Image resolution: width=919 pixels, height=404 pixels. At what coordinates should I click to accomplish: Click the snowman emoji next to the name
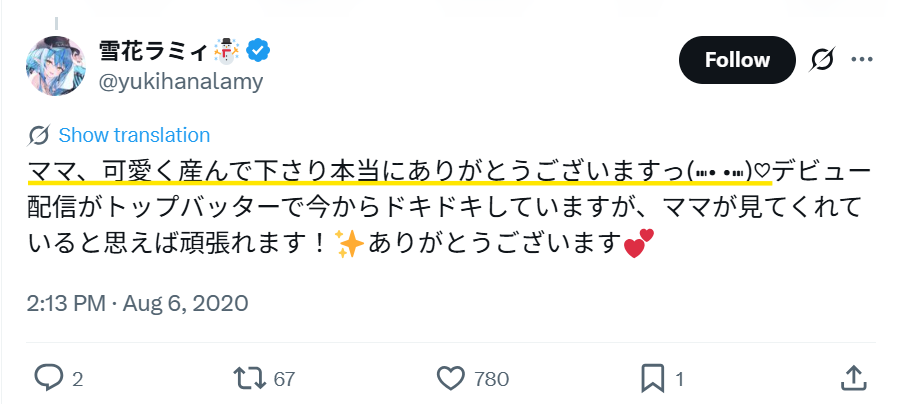227,50
